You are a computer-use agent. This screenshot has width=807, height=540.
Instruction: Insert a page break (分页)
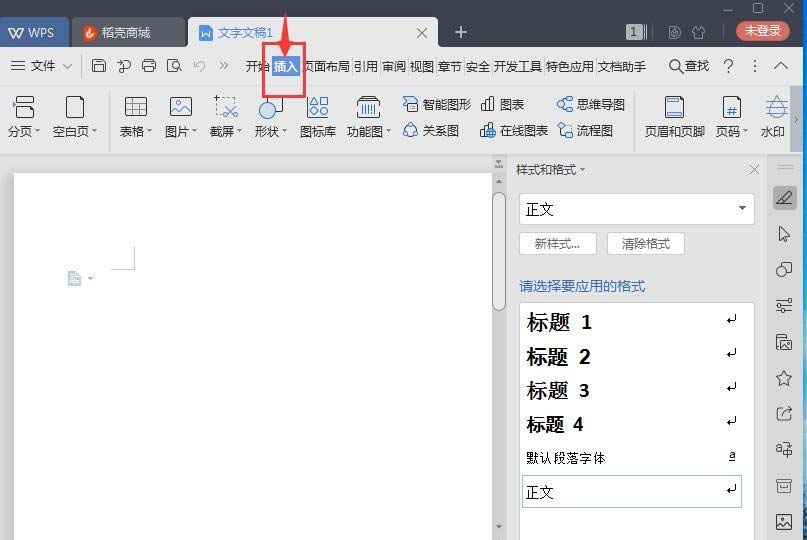(x=24, y=117)
